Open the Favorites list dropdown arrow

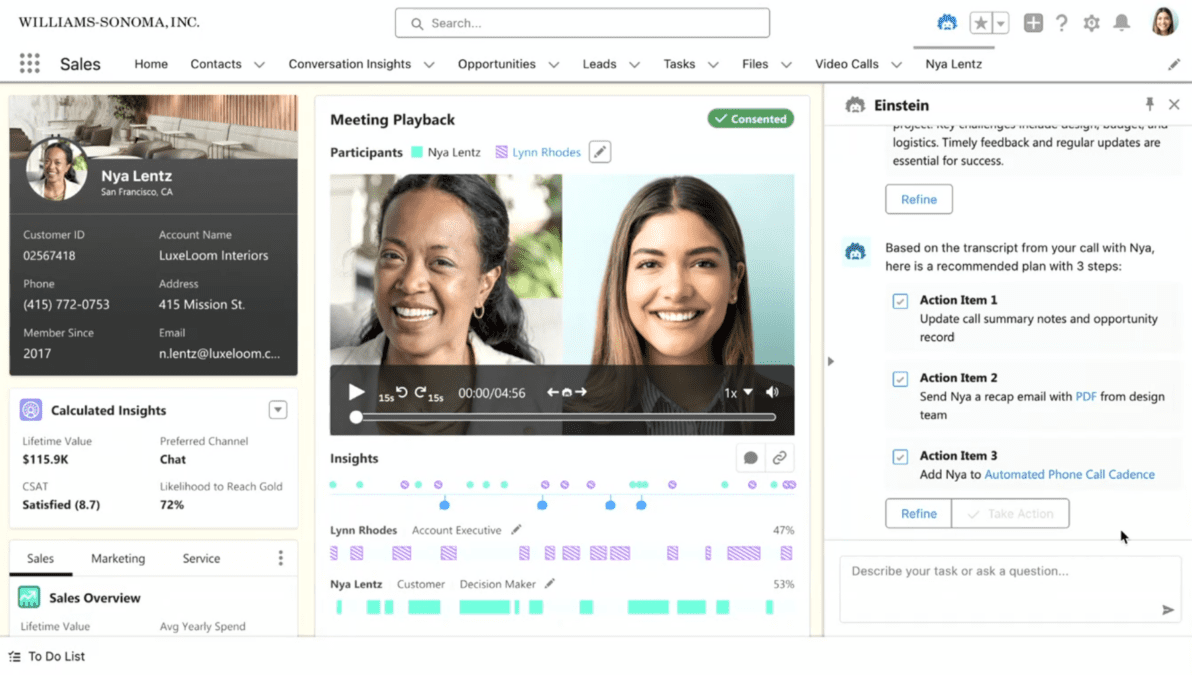(1000, 23)
